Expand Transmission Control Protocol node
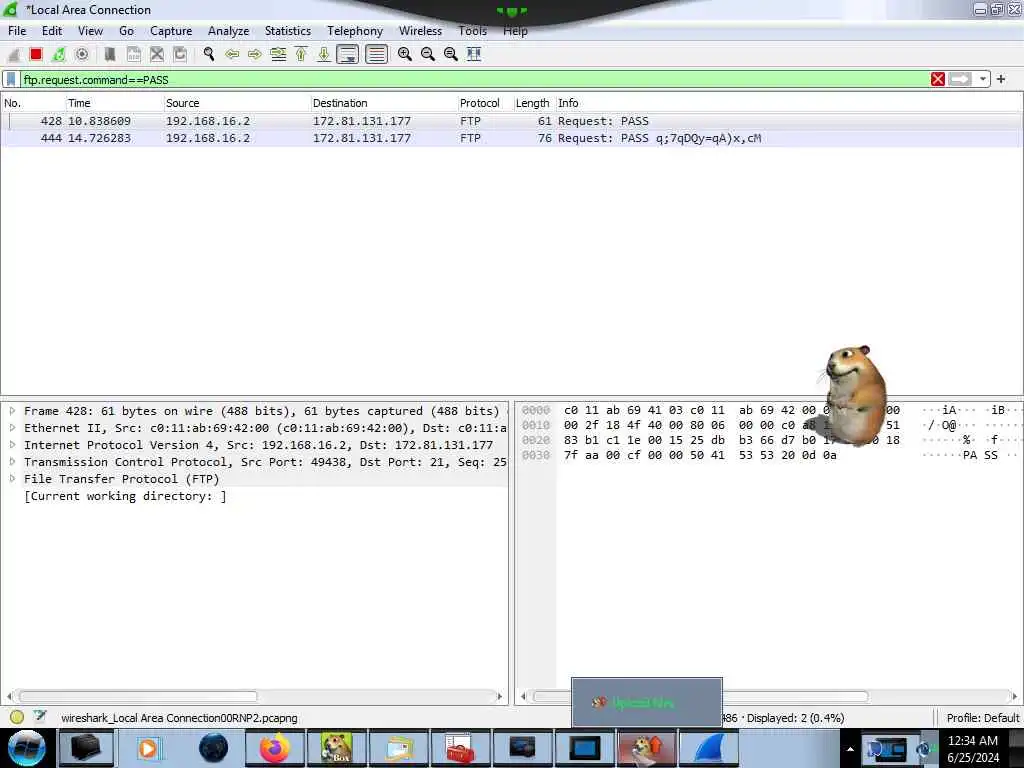 tap(12, 462)
